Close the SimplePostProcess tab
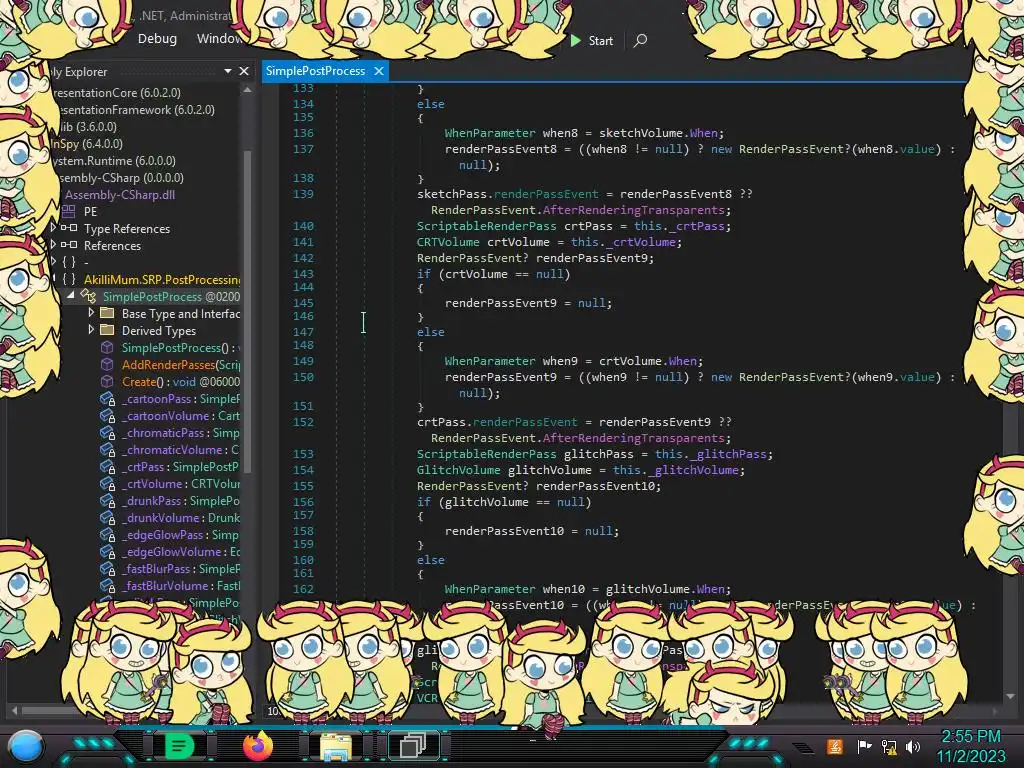The image size is (1024, 768). tap(379, 71)
